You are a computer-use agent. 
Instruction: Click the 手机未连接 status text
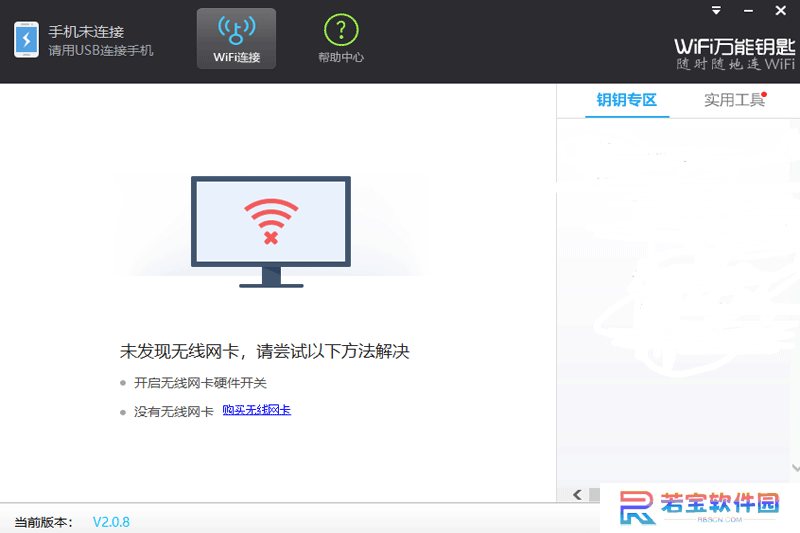pyautogui.click(x=86, y=32)
